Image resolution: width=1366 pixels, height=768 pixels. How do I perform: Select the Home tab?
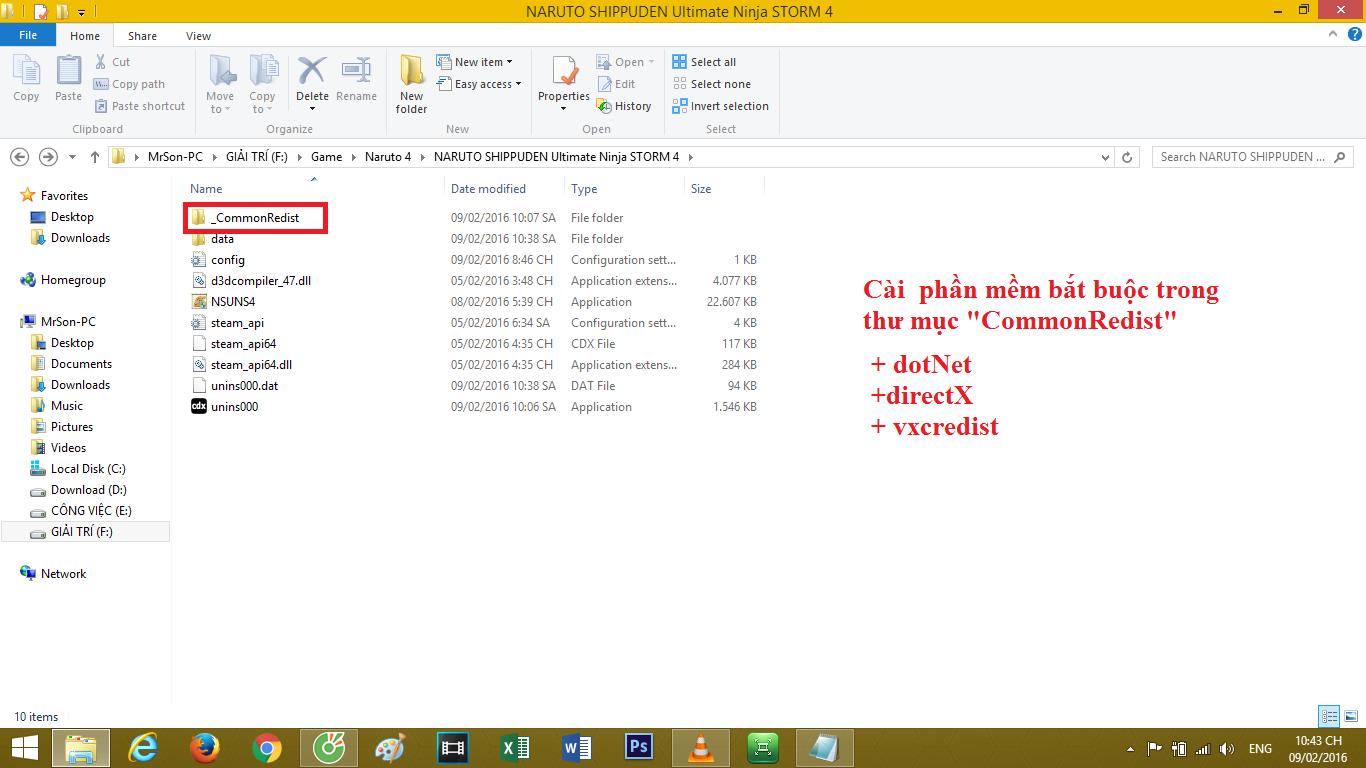tap(85, 36)
